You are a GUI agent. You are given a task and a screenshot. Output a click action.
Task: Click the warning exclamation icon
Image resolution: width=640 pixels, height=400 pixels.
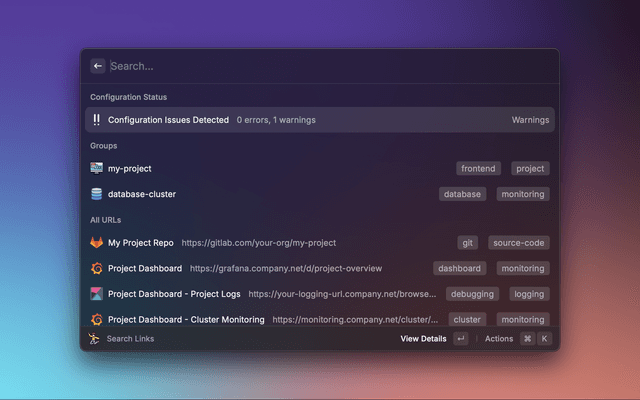click(96, 120)
